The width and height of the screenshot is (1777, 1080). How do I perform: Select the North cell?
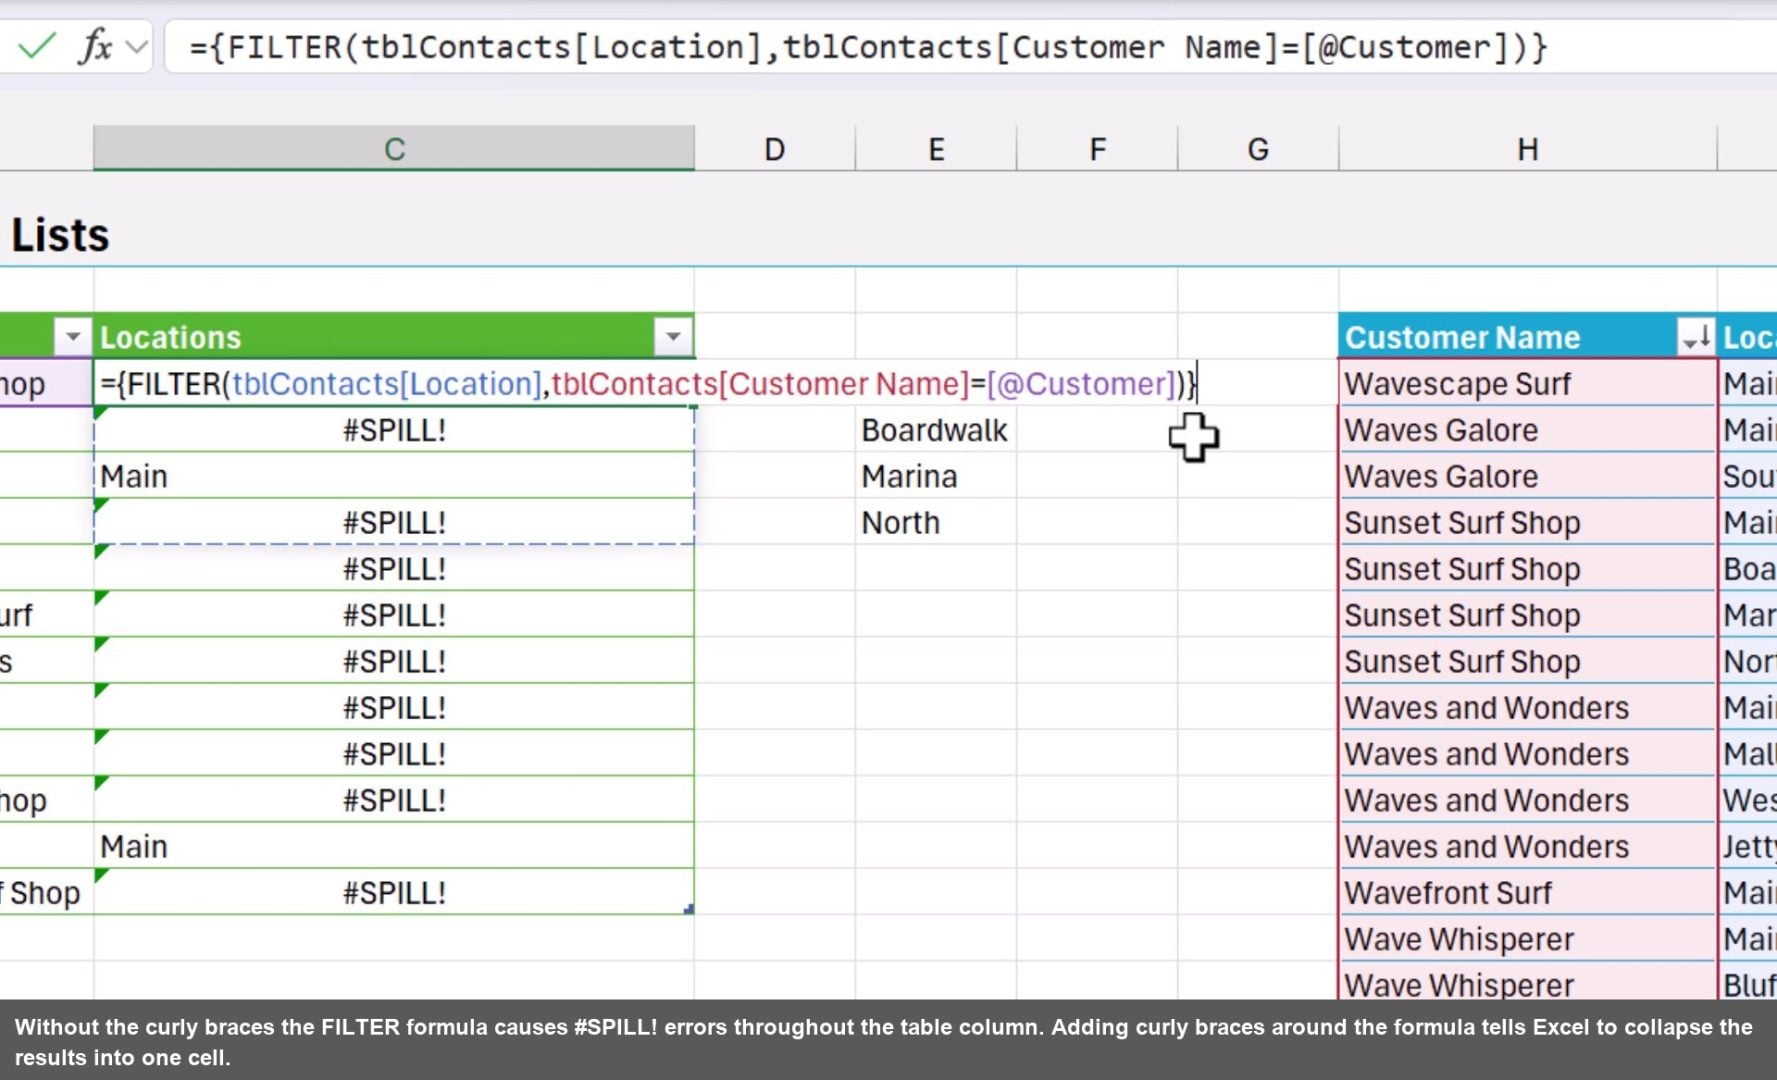tap(936, 523)
